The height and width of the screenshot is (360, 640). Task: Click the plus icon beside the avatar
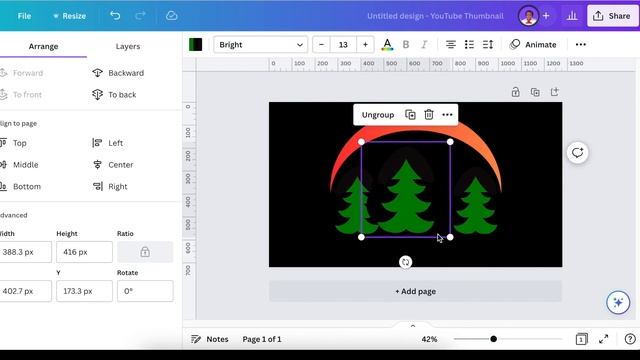point(546,16)
